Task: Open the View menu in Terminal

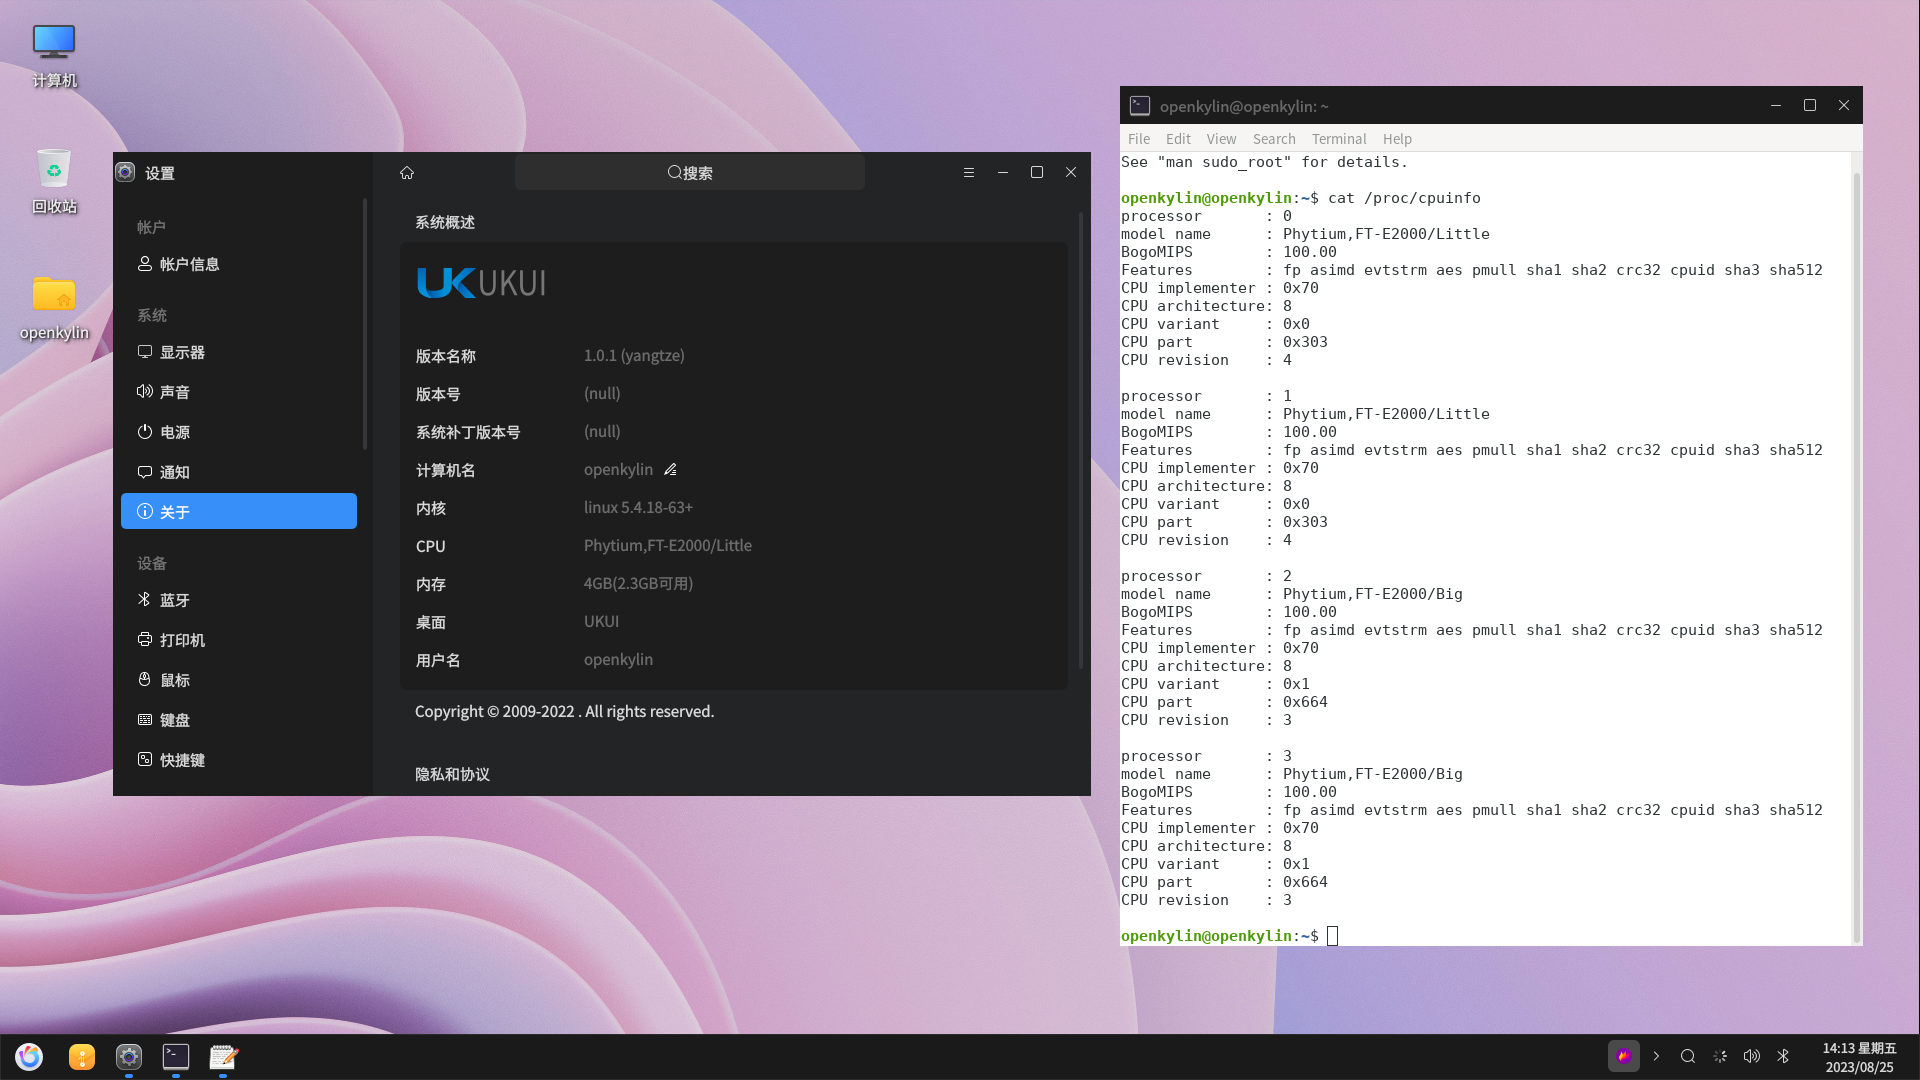Action: 1221,139
